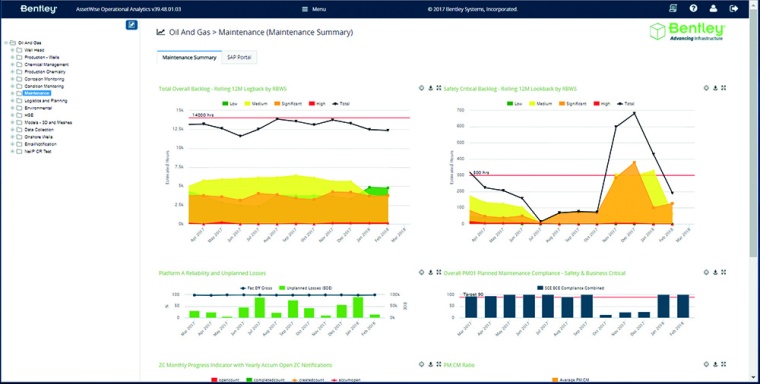This screenshot has height=384, width=760.
Task: Select the Maintenance Summary tab
Action: tap(189, 57)
